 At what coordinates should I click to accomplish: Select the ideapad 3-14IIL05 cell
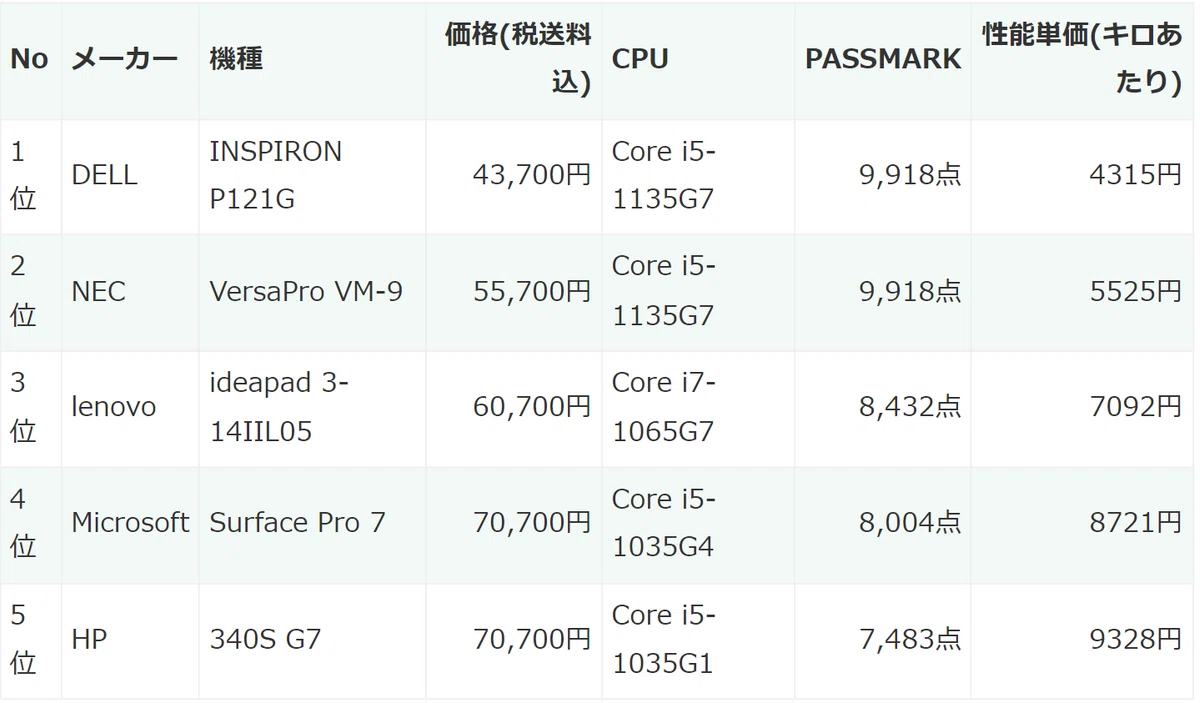[312, 408]
